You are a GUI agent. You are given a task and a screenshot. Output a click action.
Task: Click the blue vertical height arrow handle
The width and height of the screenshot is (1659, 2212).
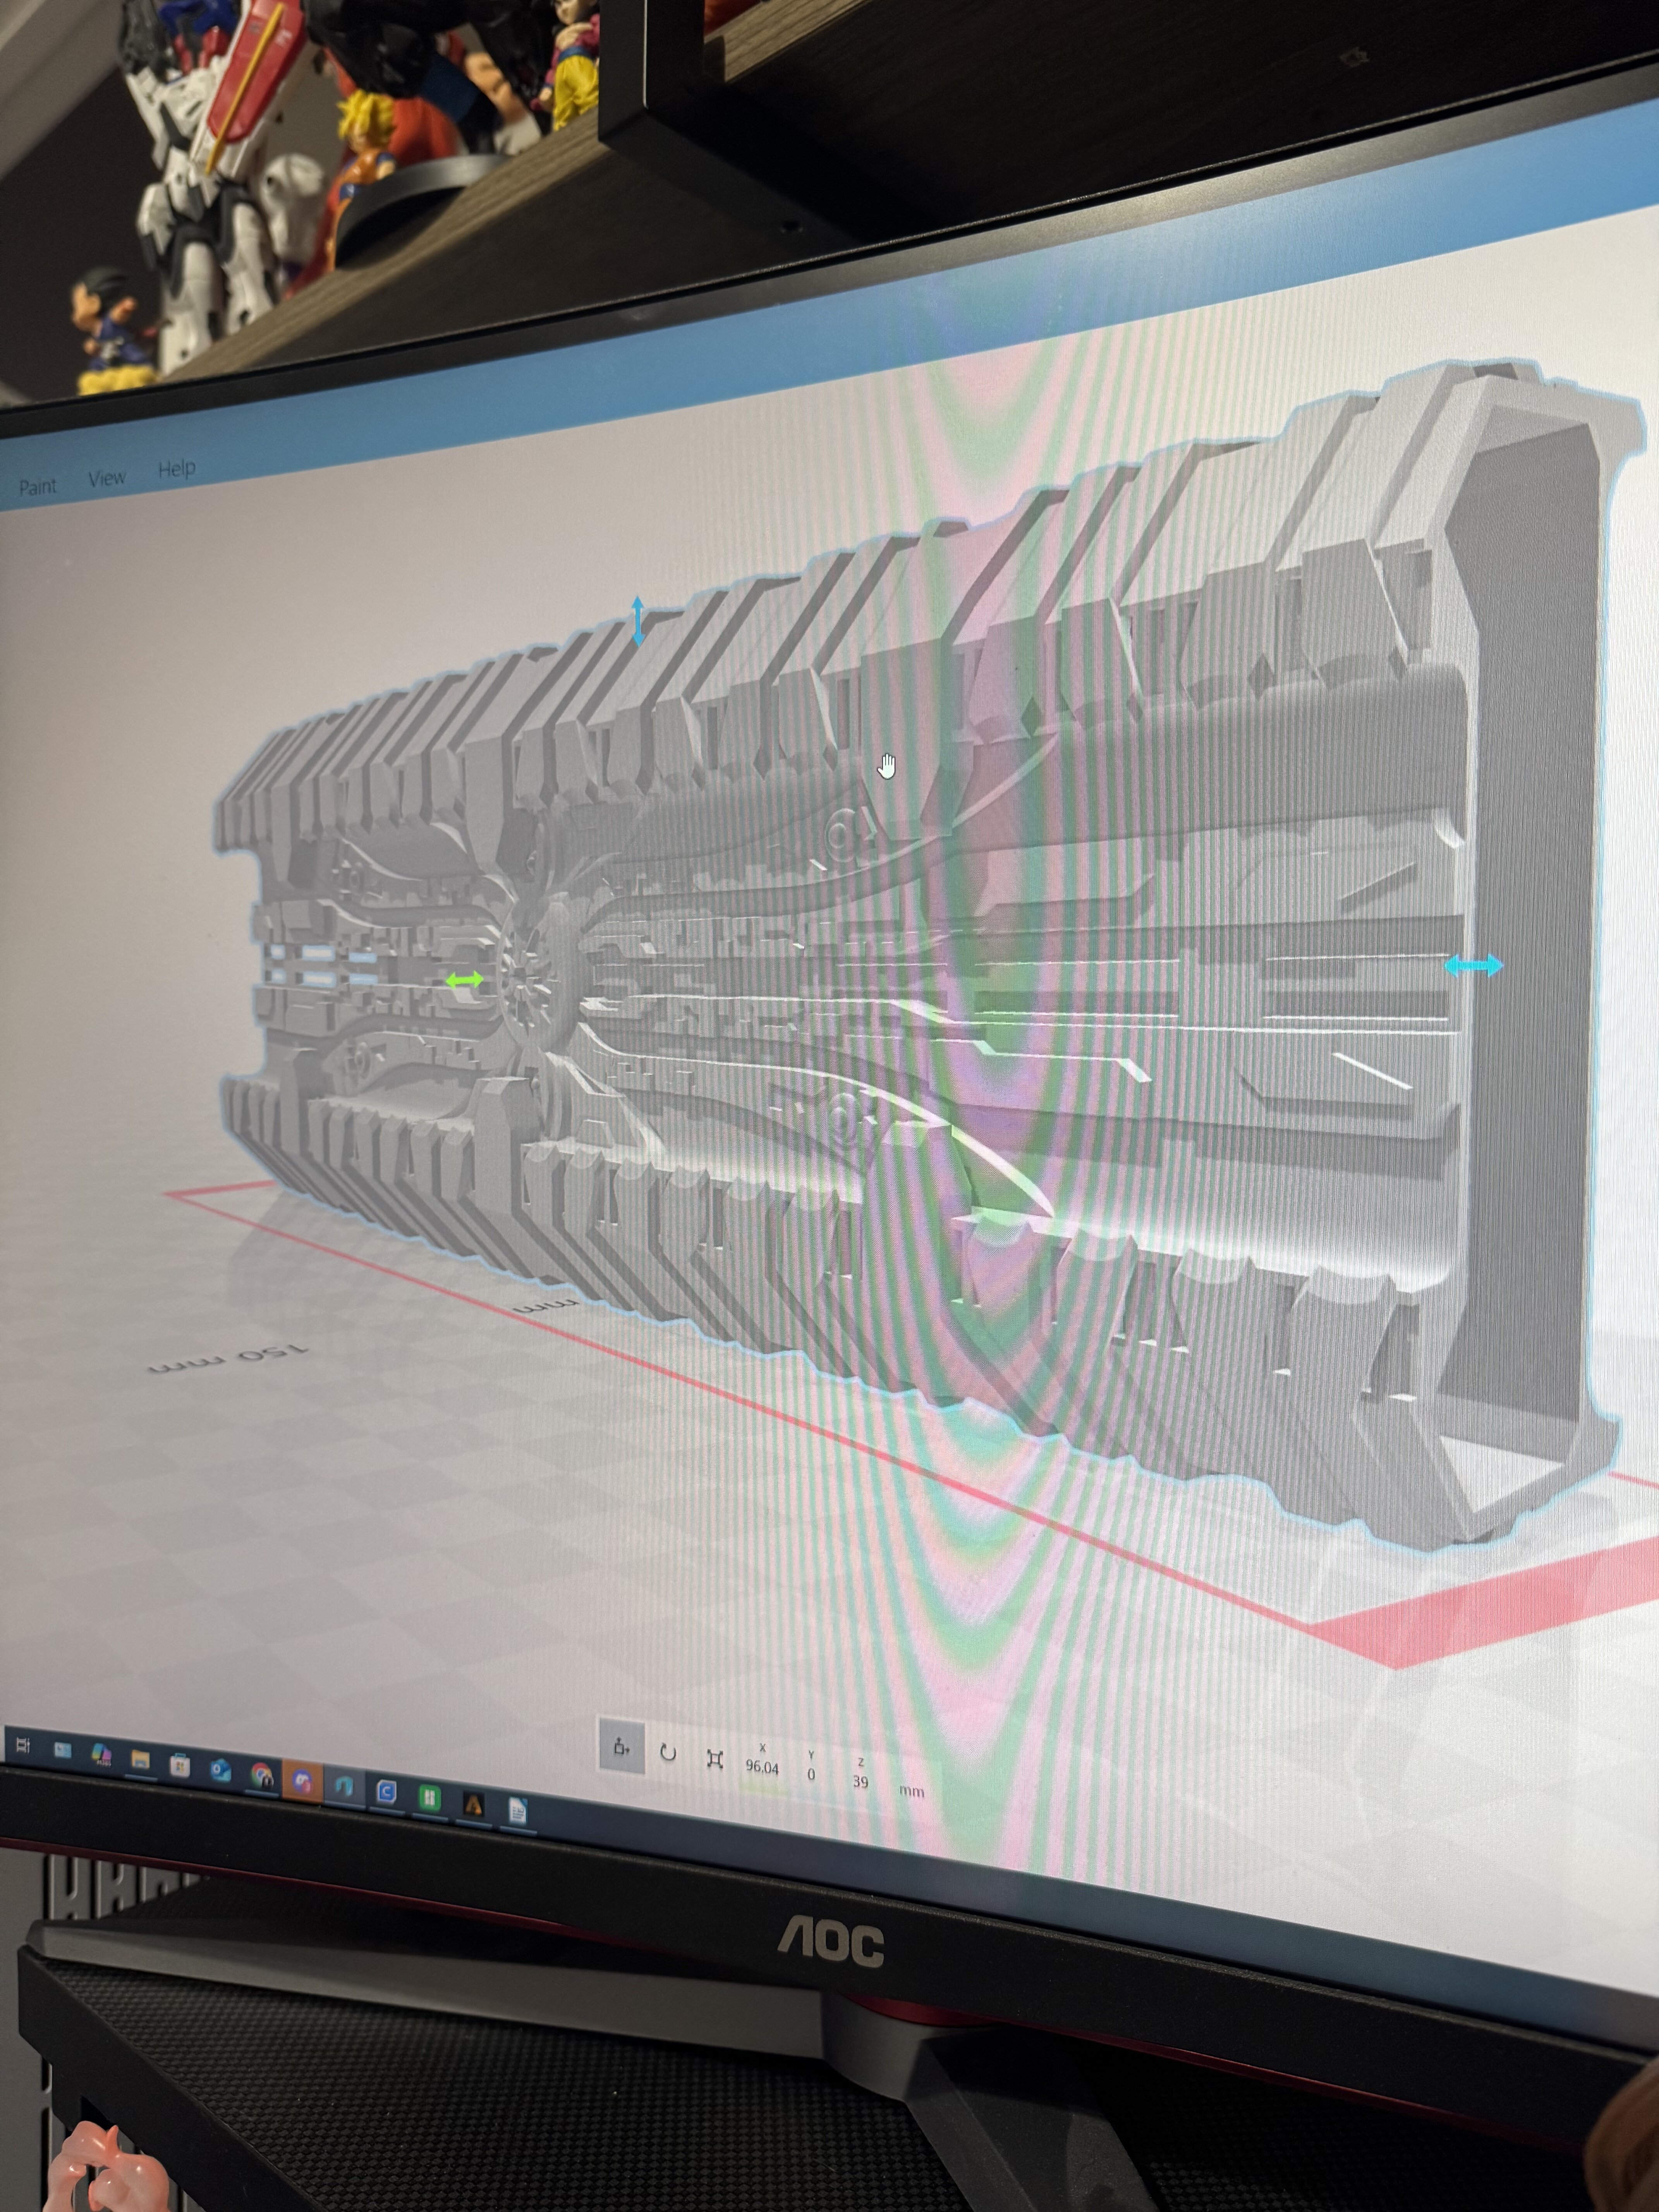(638, 620)
